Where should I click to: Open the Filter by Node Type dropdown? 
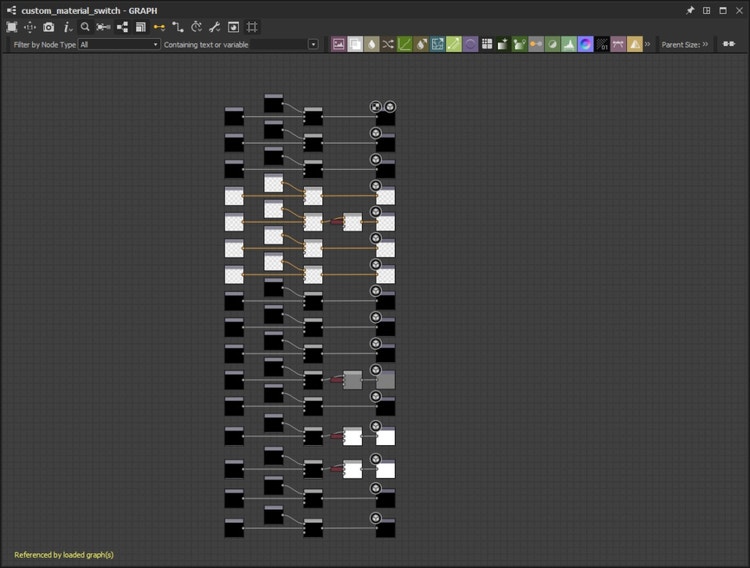pos(119,45)
